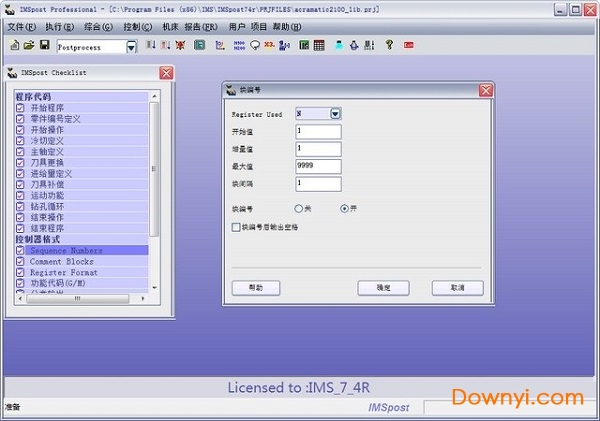Image resolution: width=600 pixels, height=421 pixels.
Task: Select the 关 radio button for 块编号
Action: pyautogui.click(x=298, y=209)
